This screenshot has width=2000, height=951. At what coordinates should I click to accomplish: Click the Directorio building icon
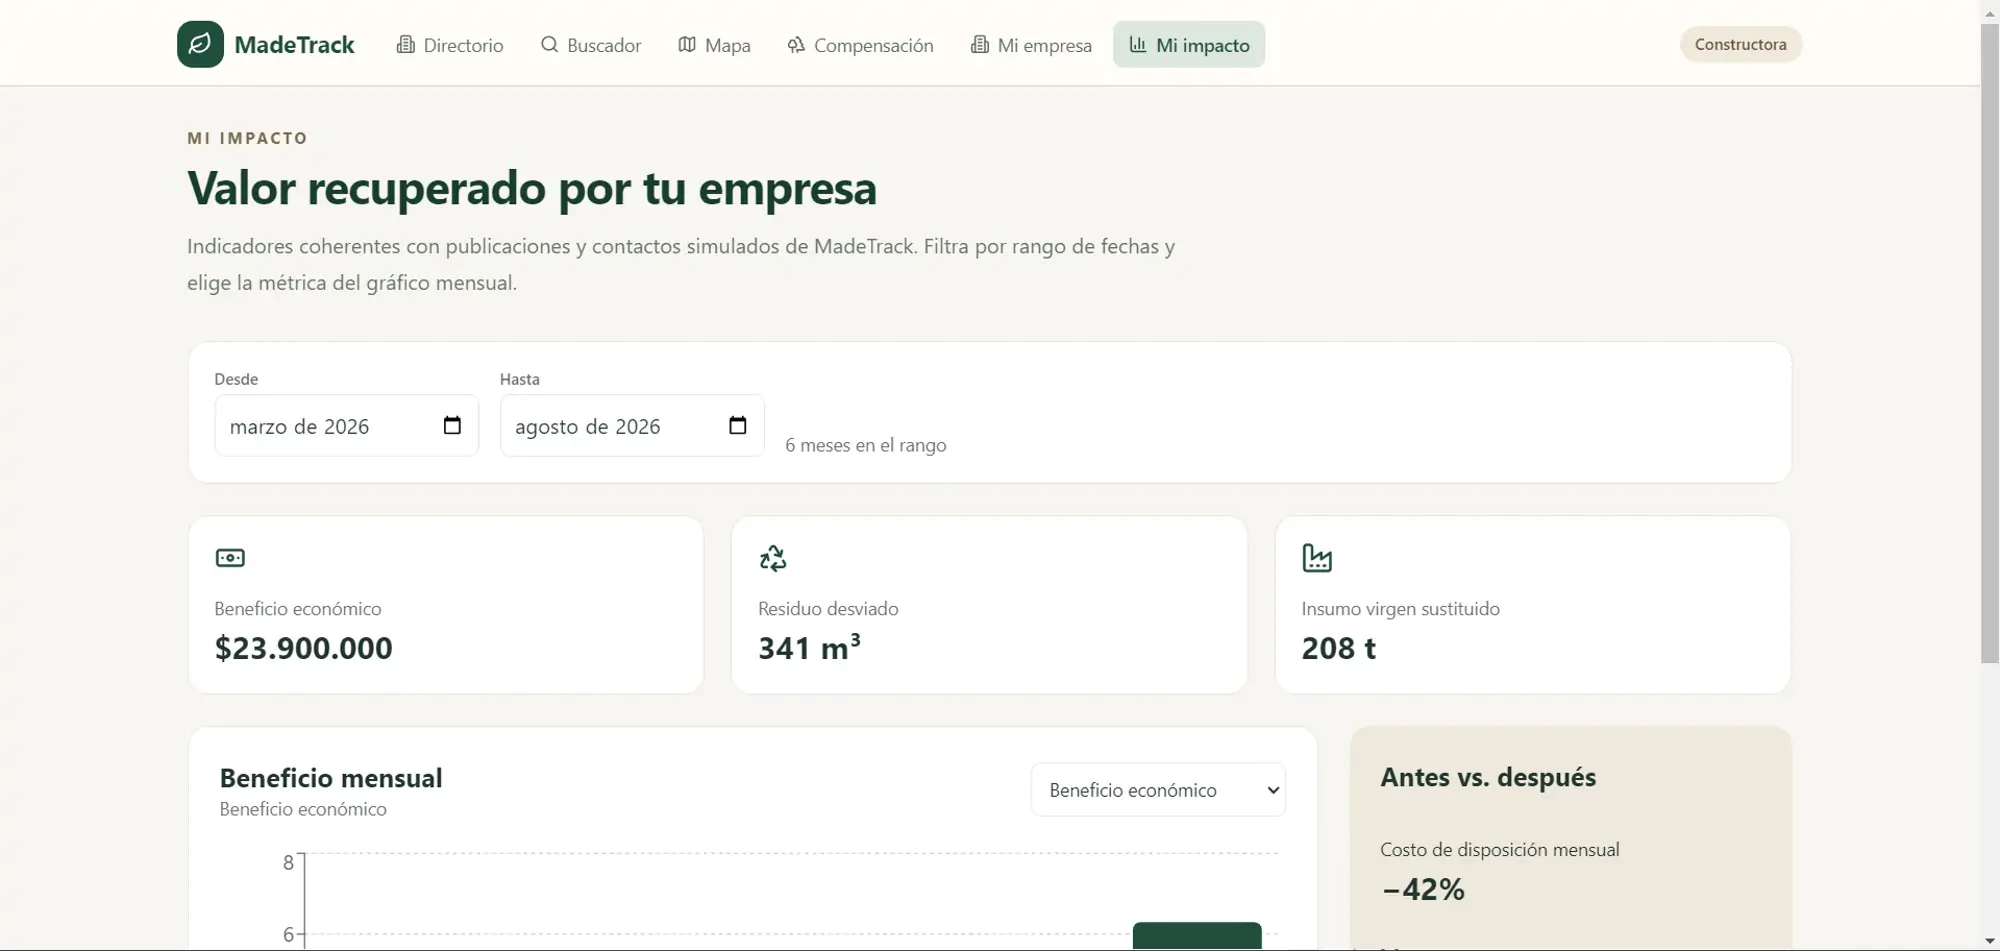[x=405, y=45]
